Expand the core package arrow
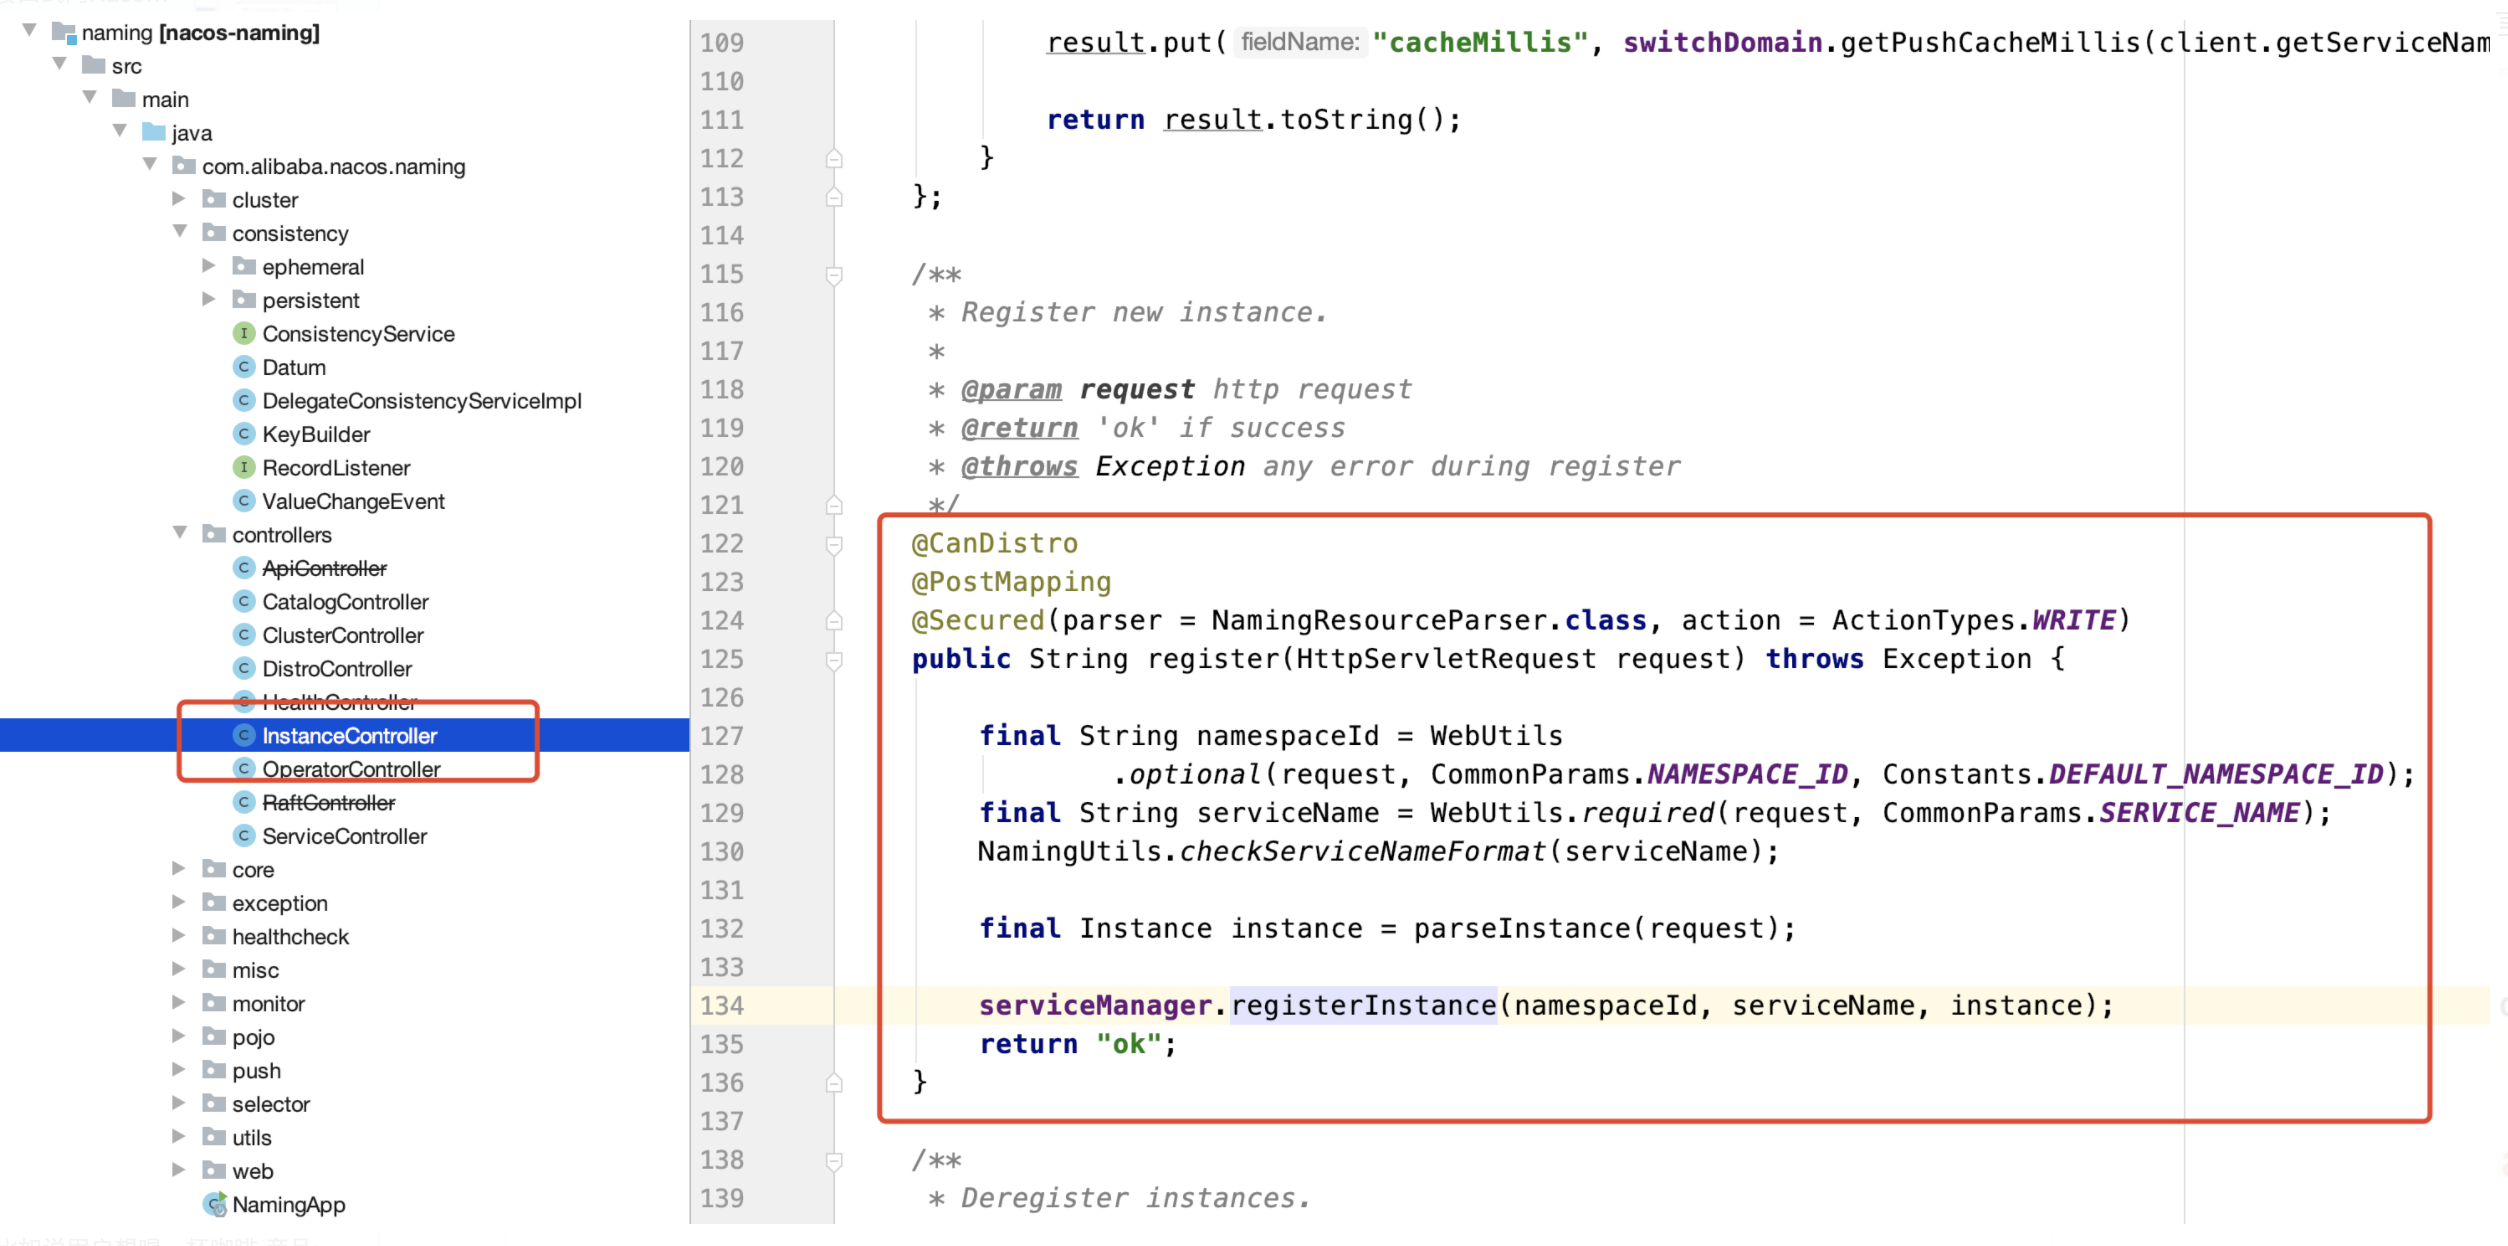 point(178,869)
